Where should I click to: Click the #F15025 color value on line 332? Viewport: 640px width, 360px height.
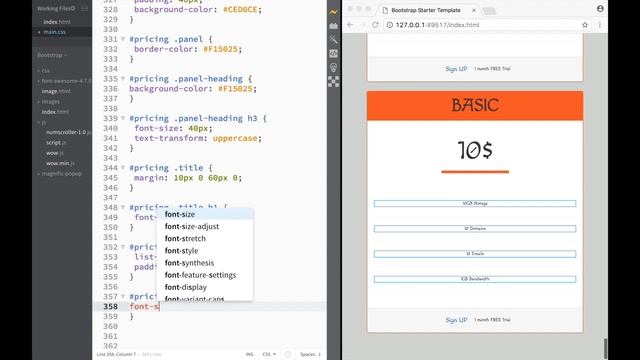pos(220,49)
